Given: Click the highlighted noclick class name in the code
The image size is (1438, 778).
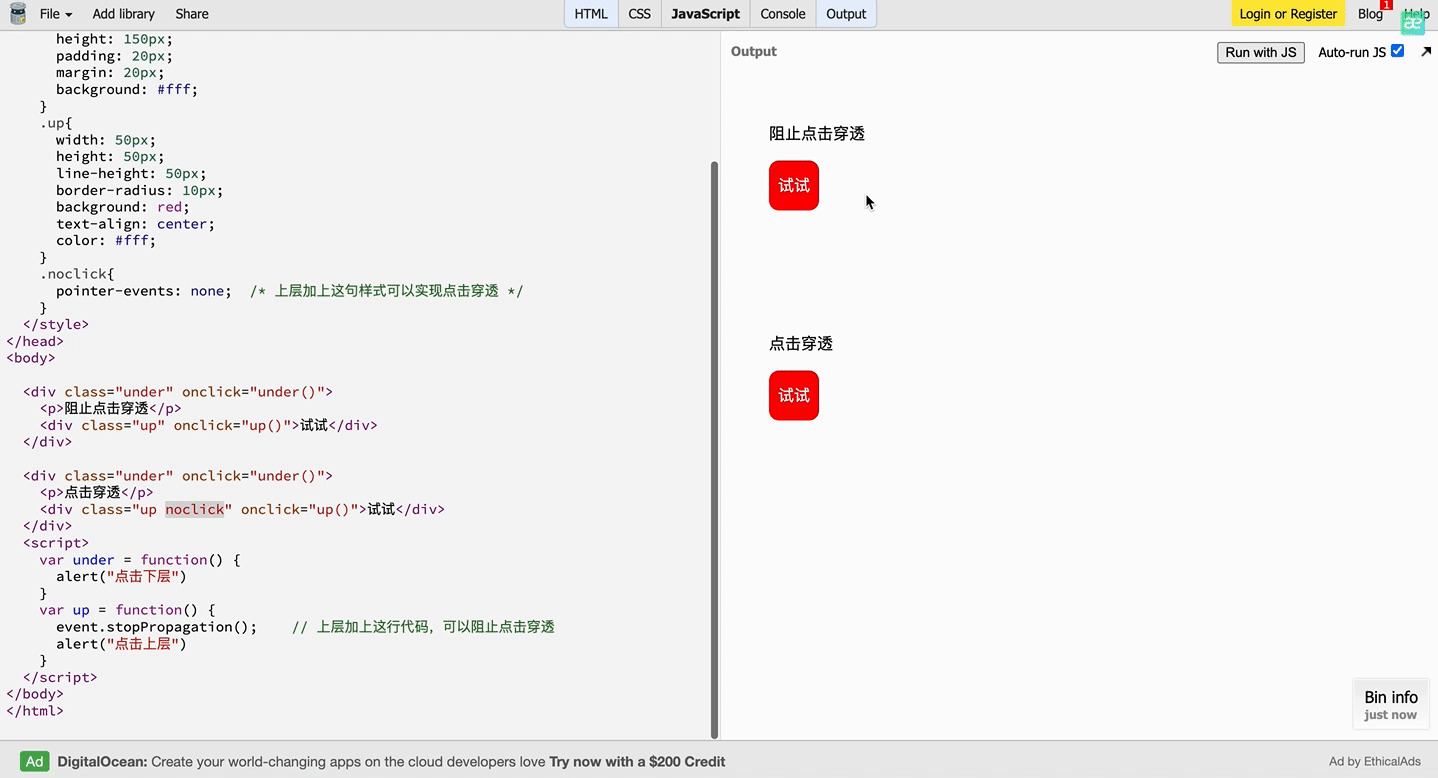Looking at the screenshot, I should coord(195,509).
